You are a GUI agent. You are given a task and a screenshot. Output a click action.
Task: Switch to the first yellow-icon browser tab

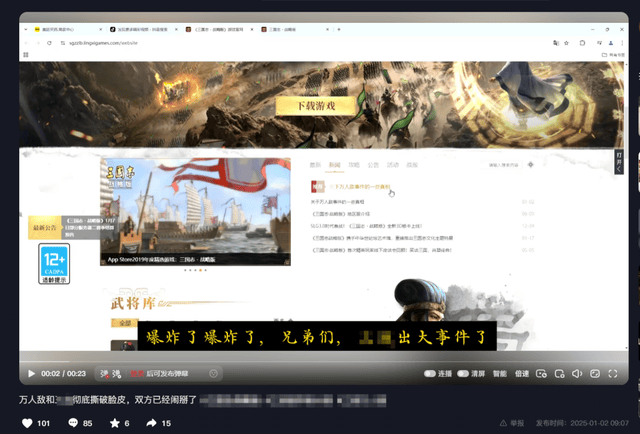pyautogui.click(x=68, y=29)
